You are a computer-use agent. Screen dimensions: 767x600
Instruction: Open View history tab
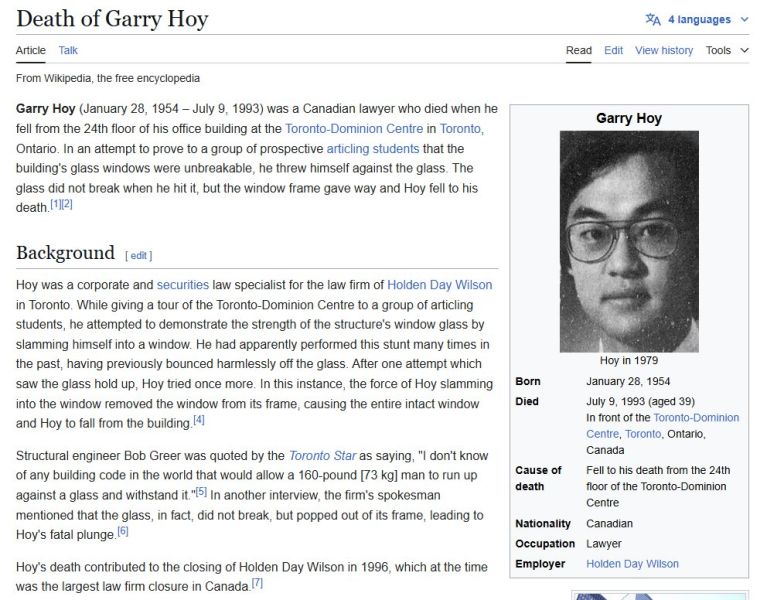coord(663,50)
